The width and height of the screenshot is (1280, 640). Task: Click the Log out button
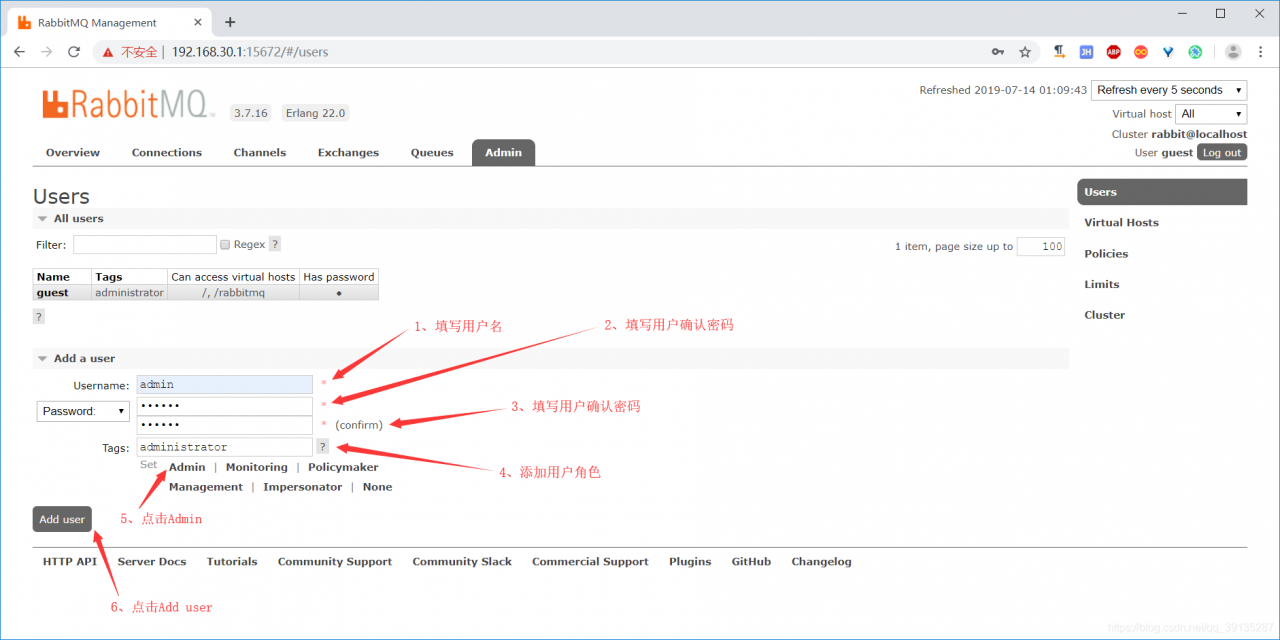click(1222, 153)
